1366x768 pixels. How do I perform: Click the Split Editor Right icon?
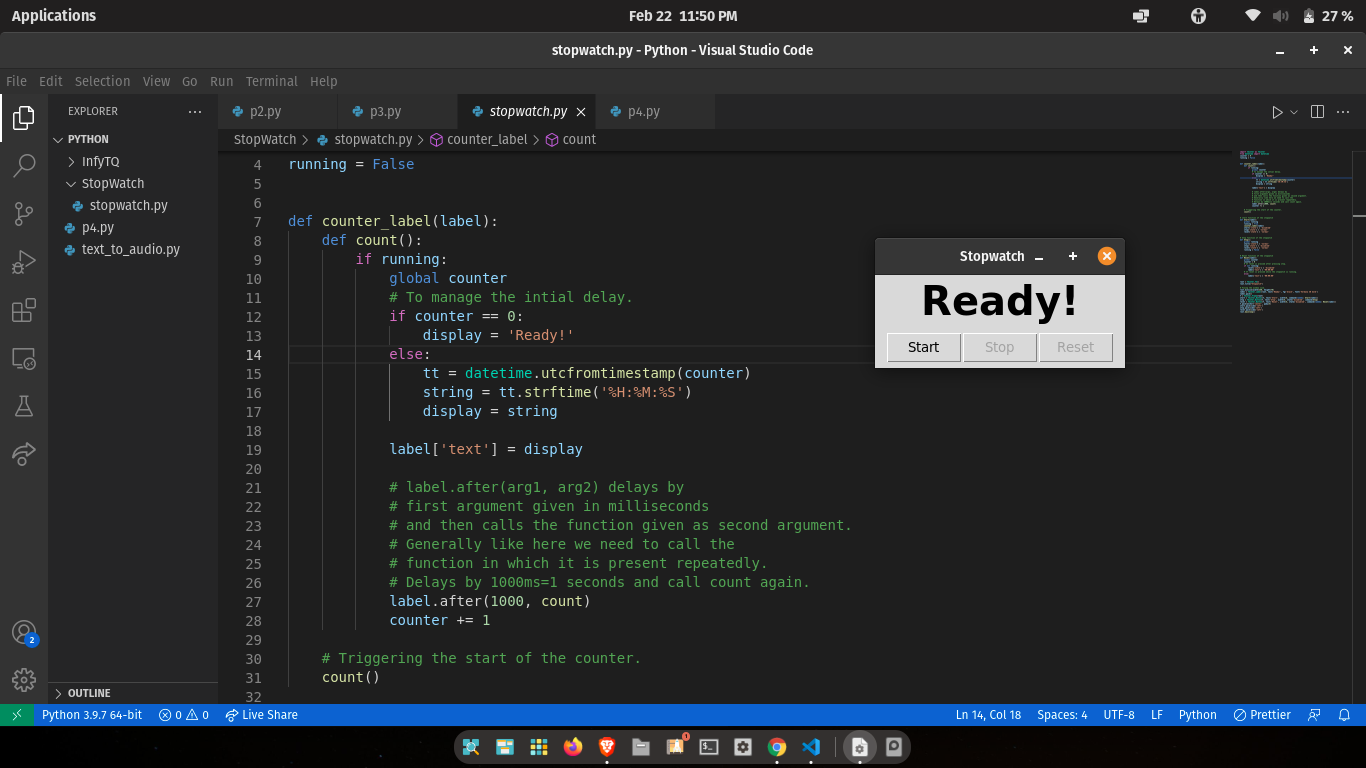(x=1317, y=112)
